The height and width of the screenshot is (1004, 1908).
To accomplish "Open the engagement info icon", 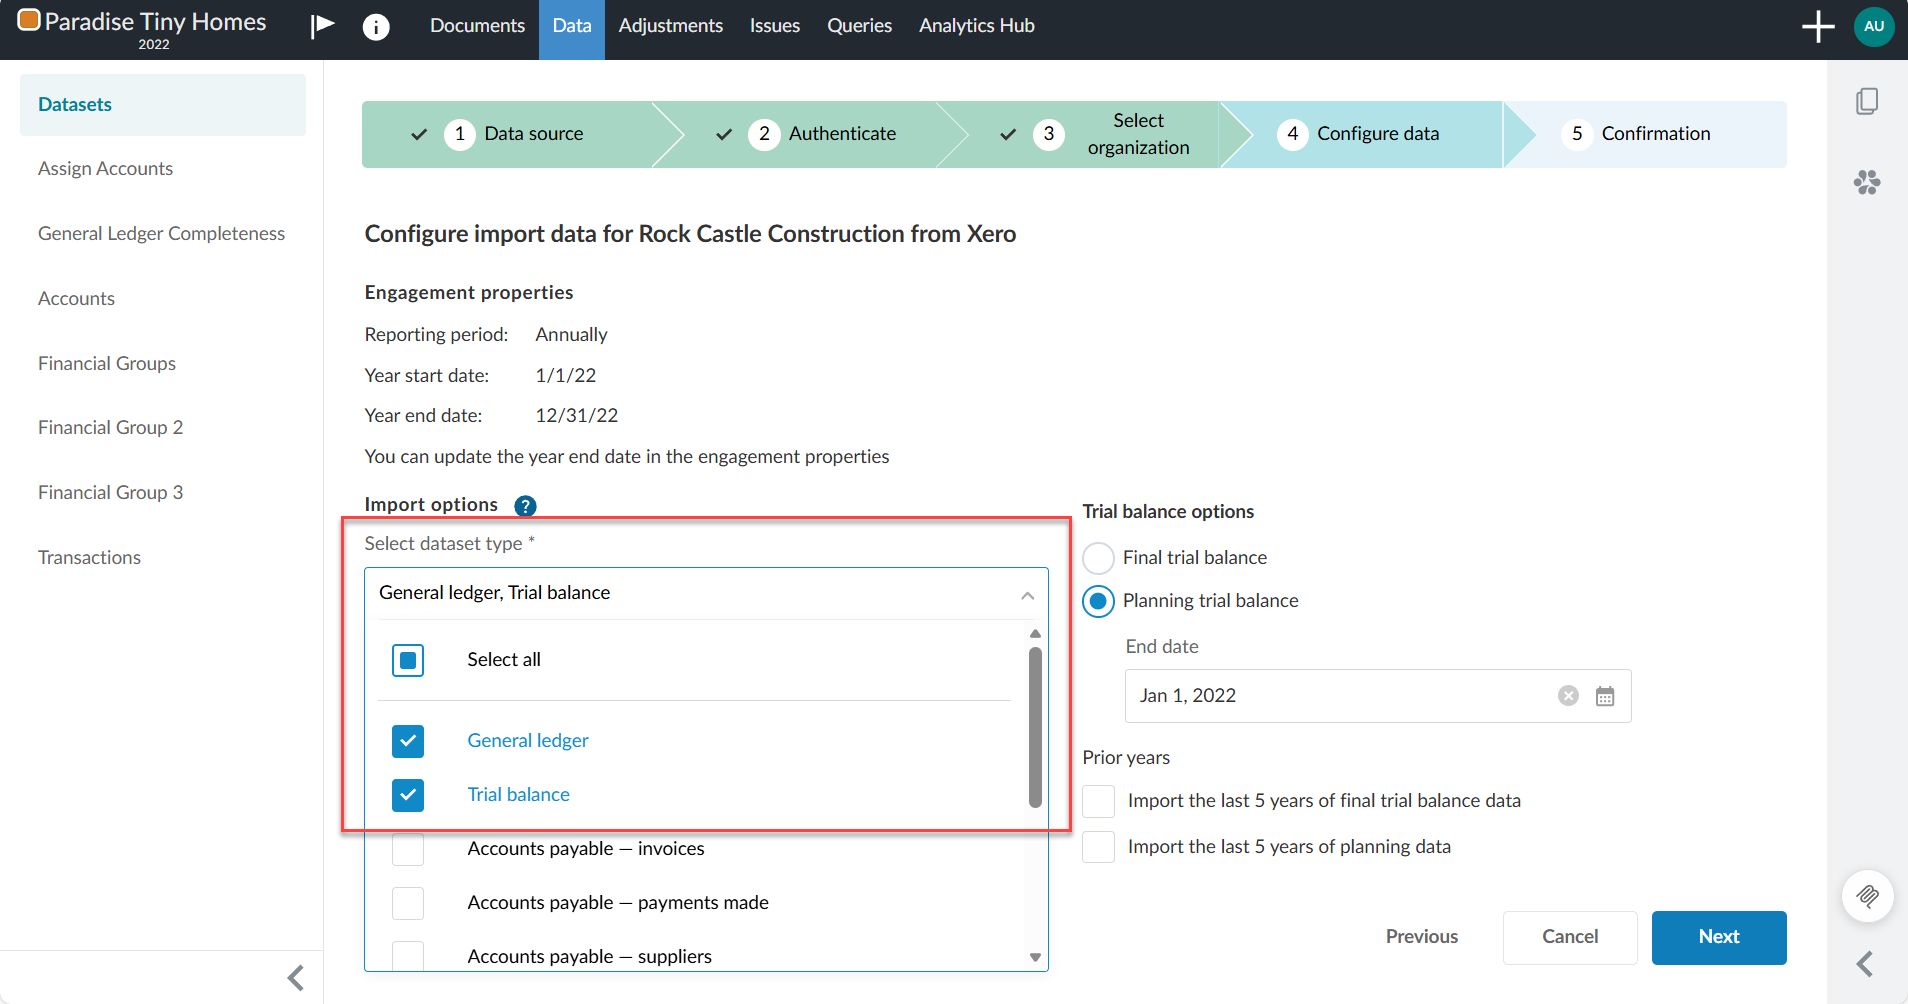I will pos(377,26).
